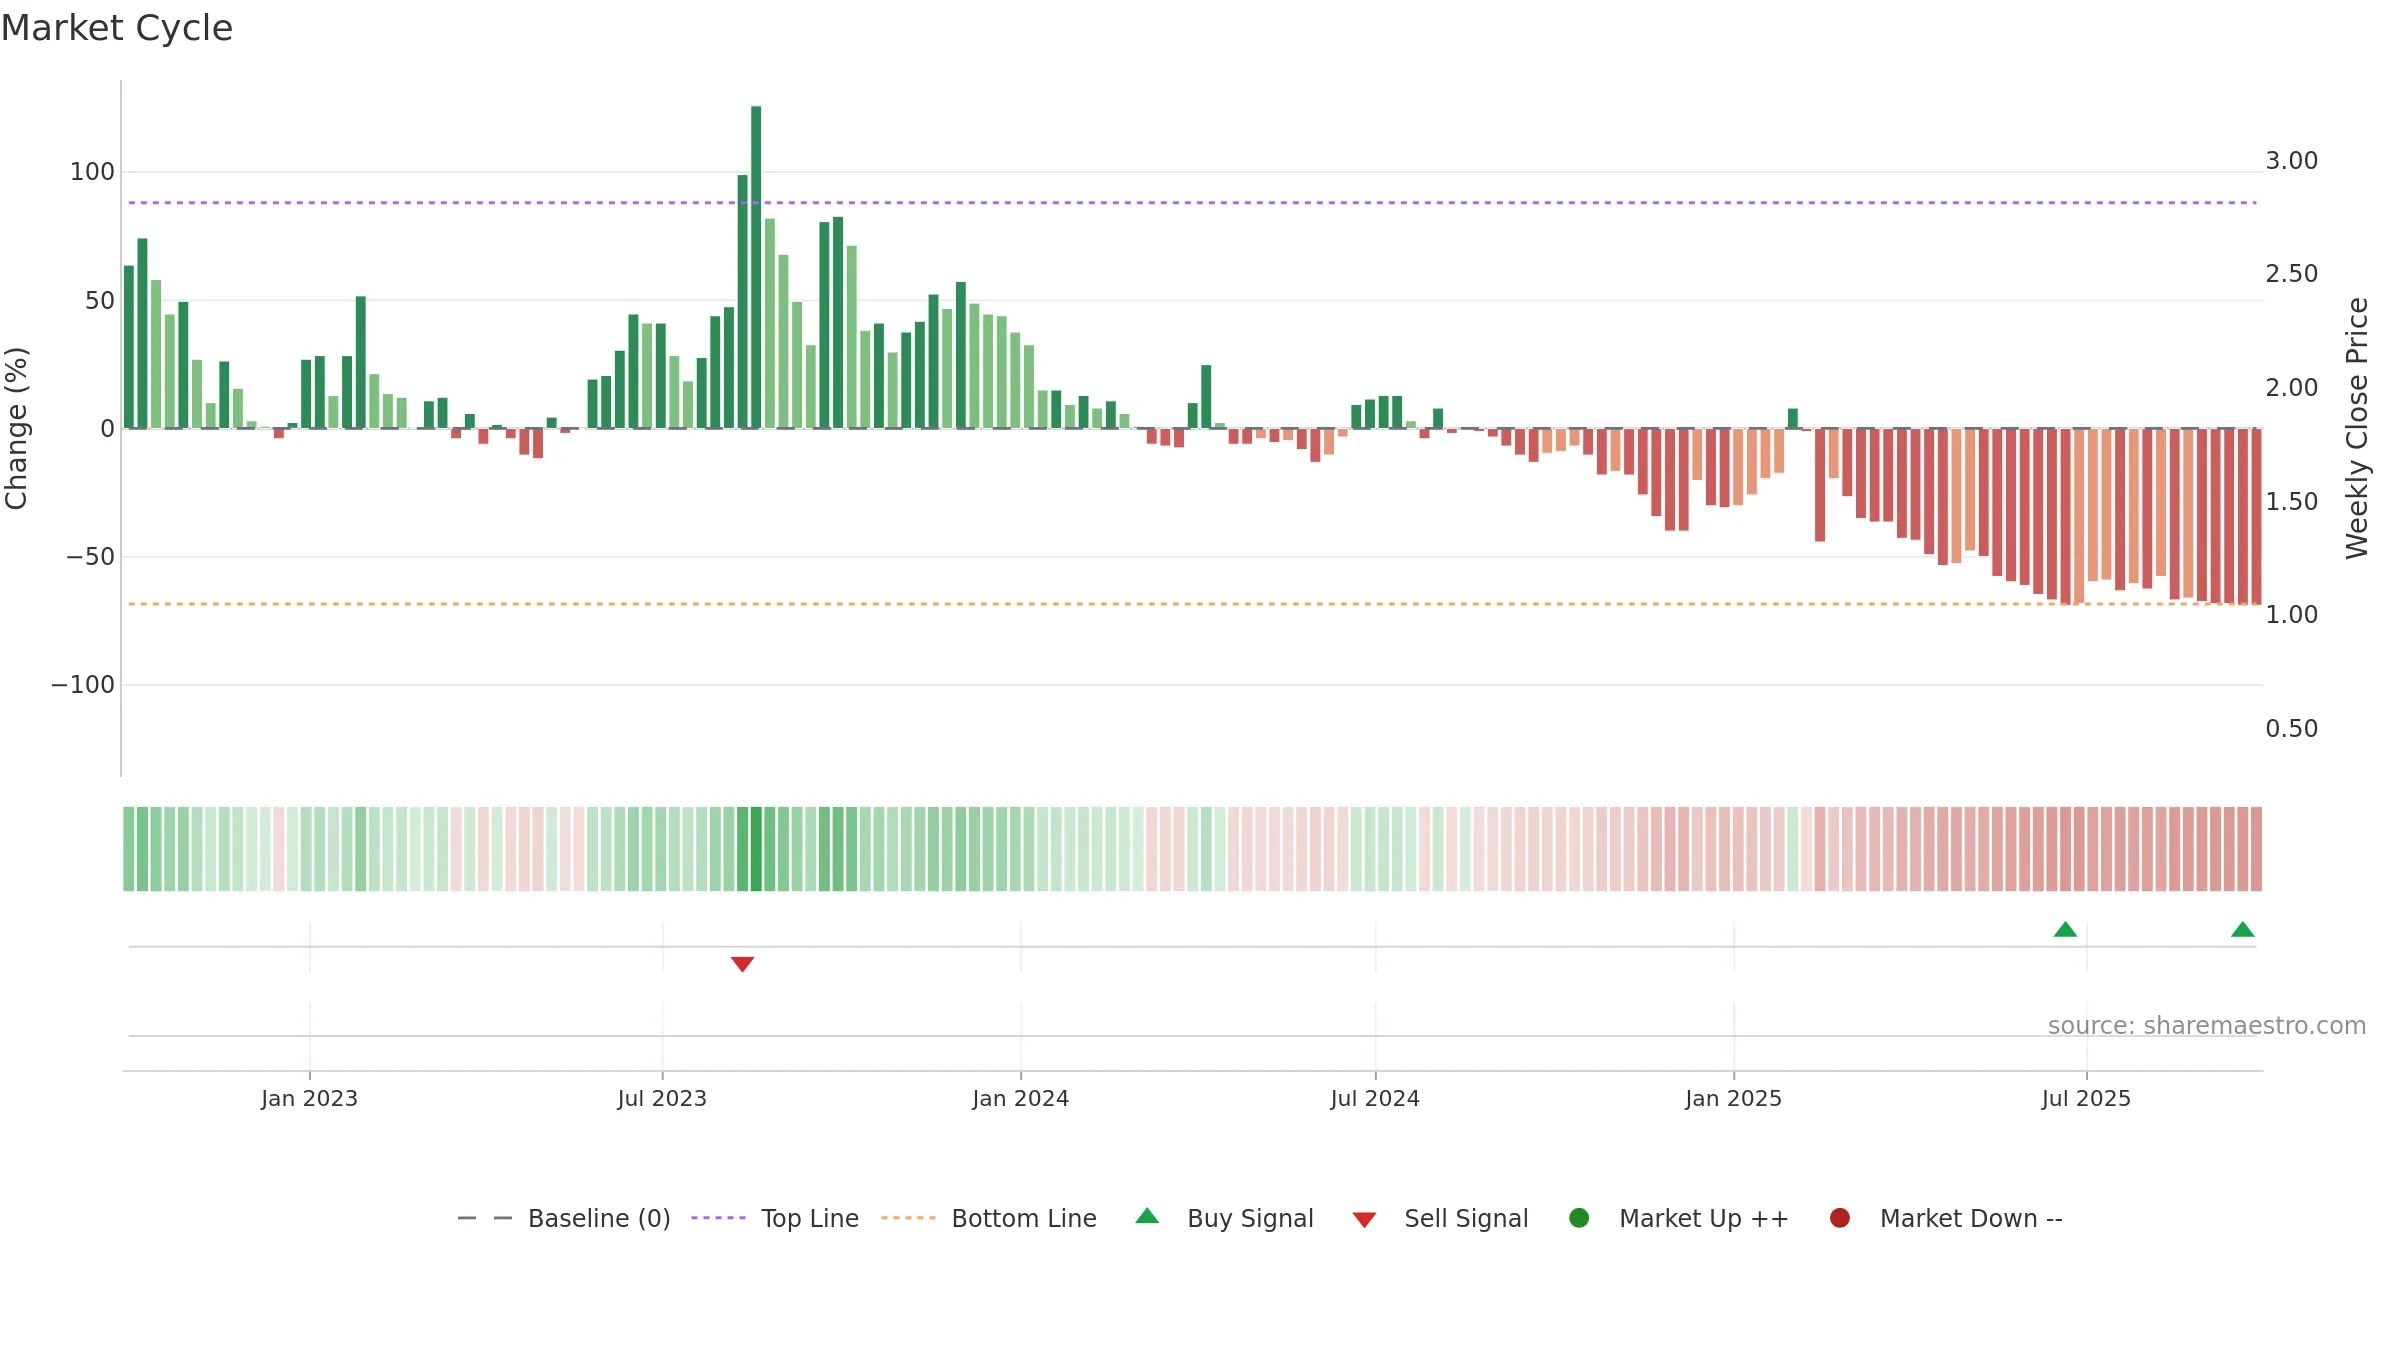Toggle the Buy Signal legend entry
Image resolution: width=2400 pixels, height=1350 pixels.
coord(1225,1218)
